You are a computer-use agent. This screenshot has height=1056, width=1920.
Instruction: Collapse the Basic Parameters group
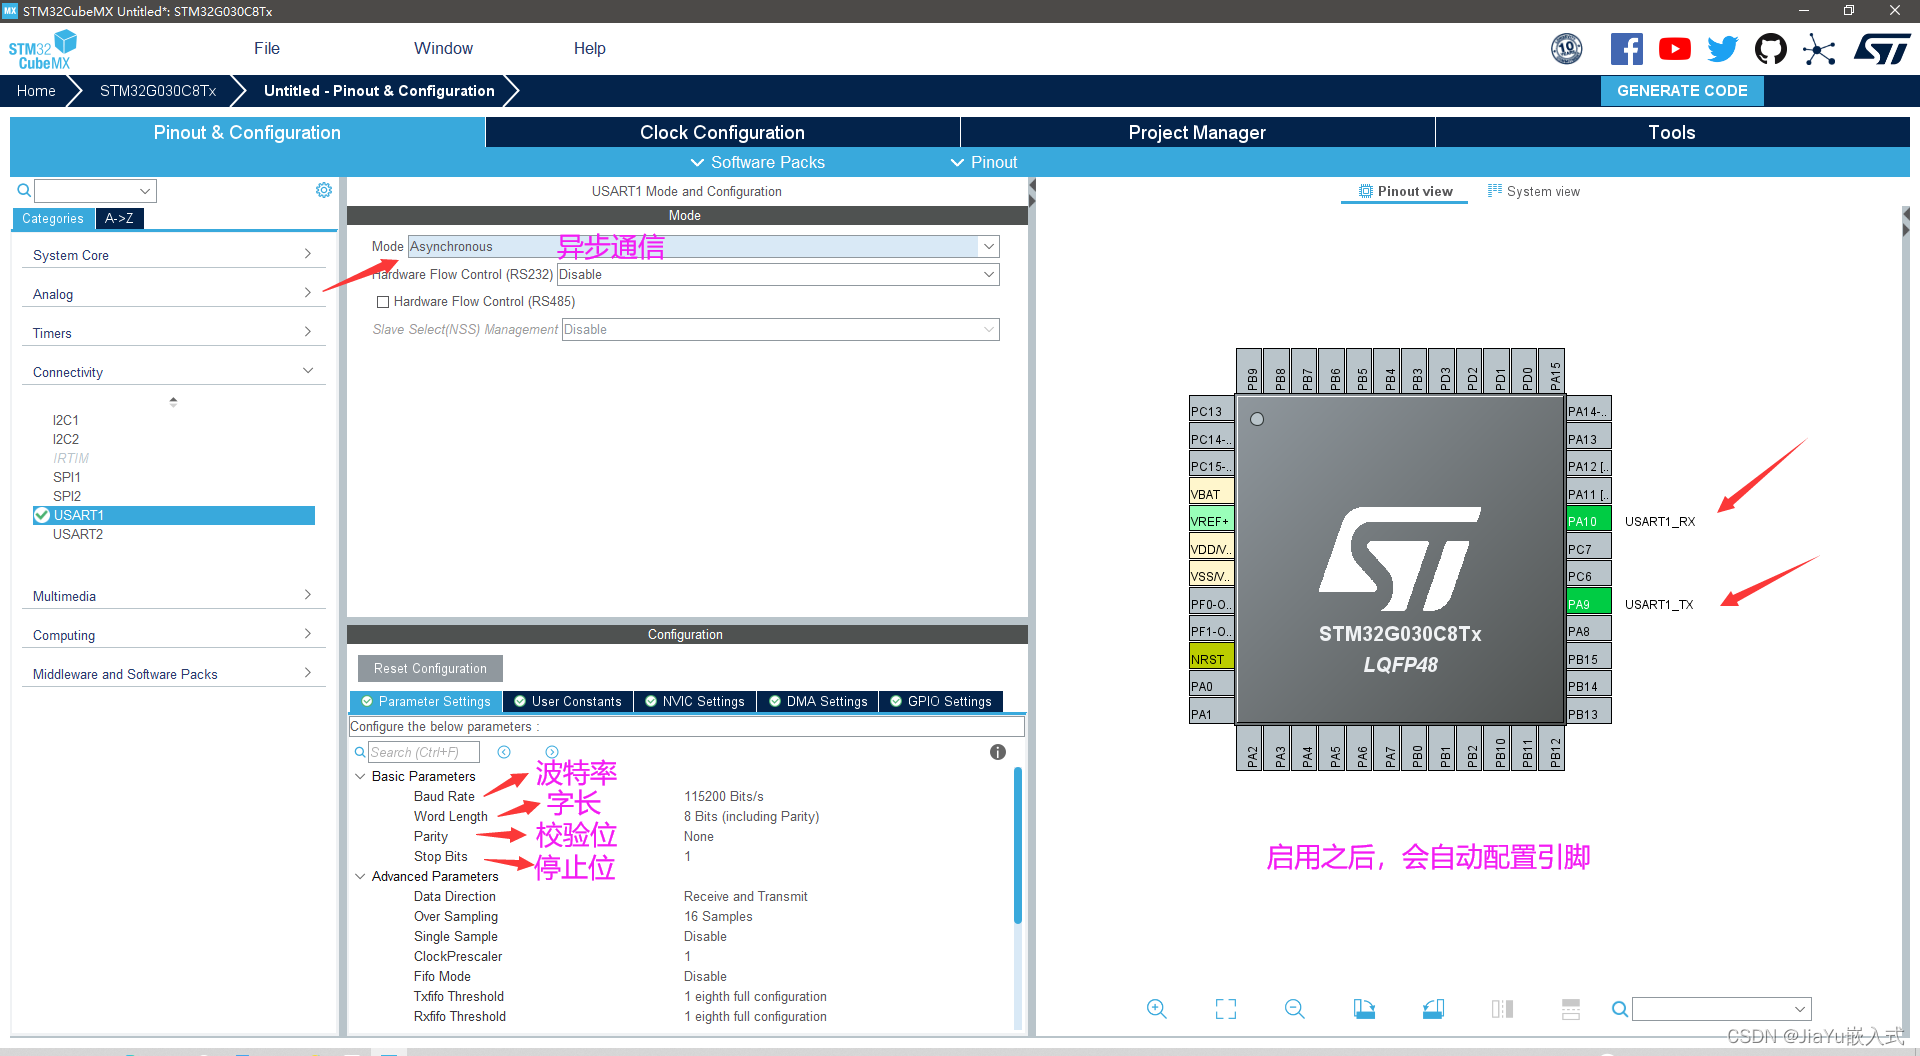pos(360,776)
